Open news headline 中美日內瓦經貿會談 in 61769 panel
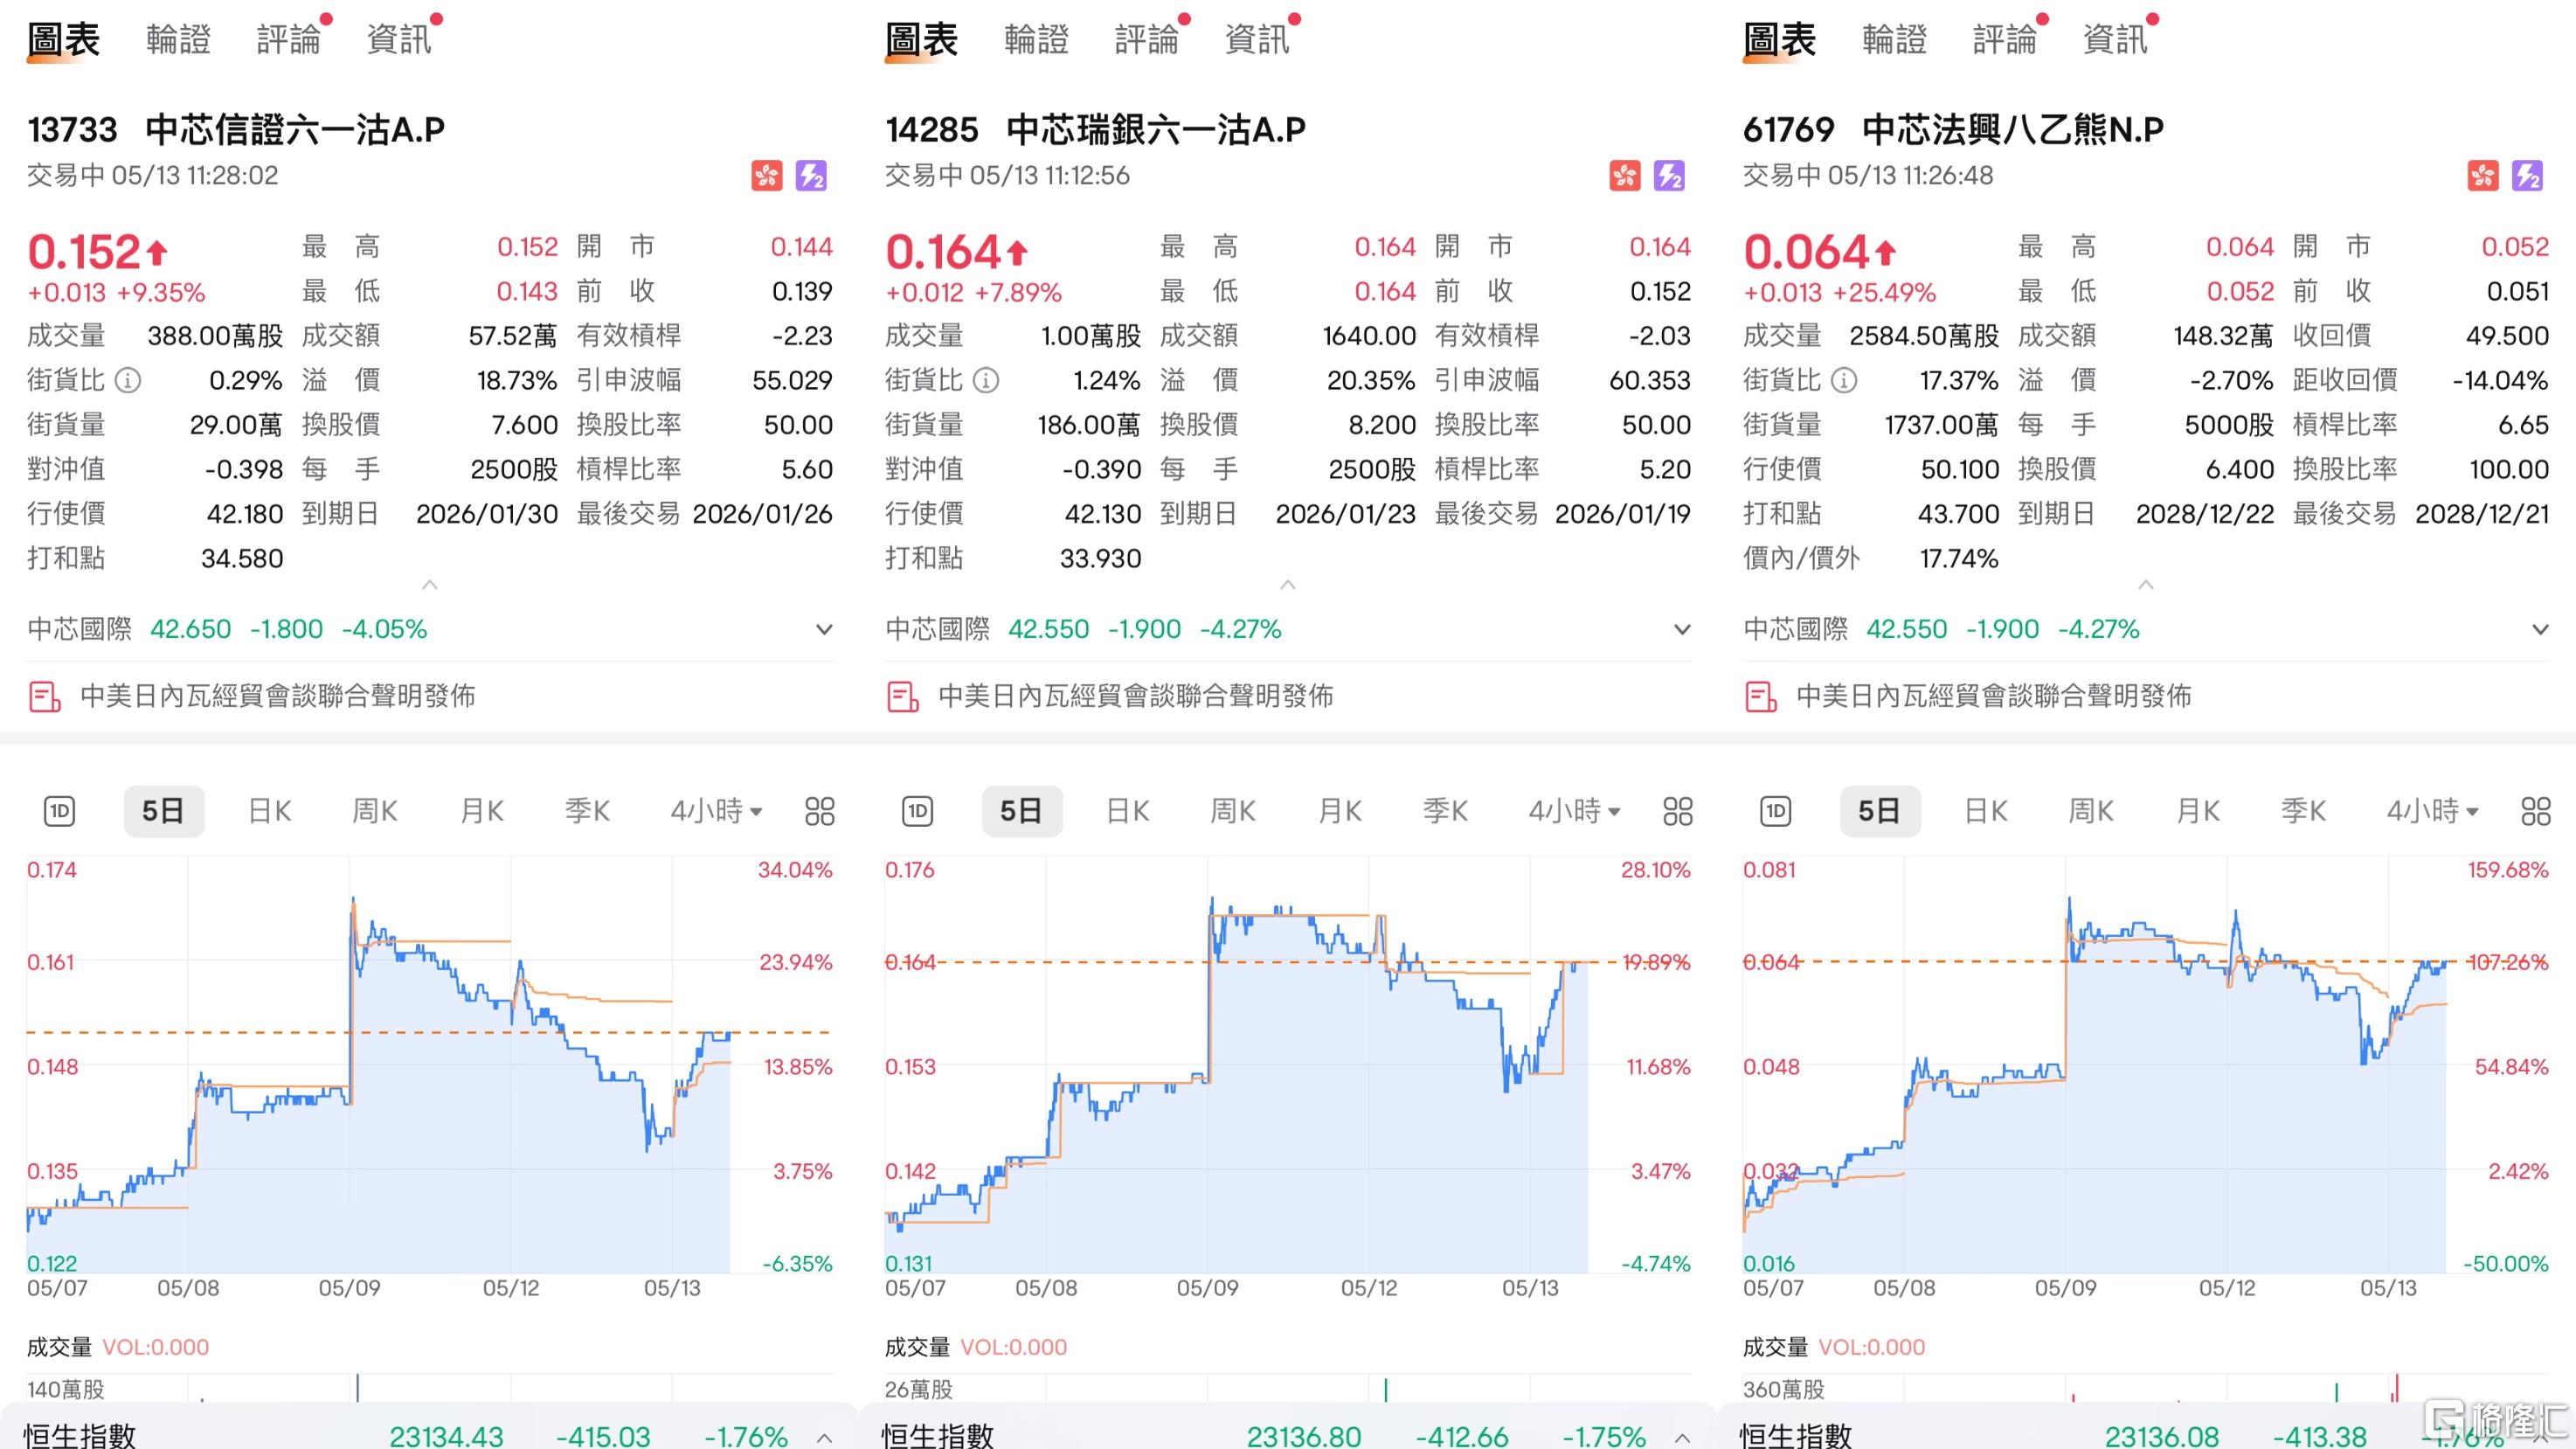 (x=1994, y=696)
